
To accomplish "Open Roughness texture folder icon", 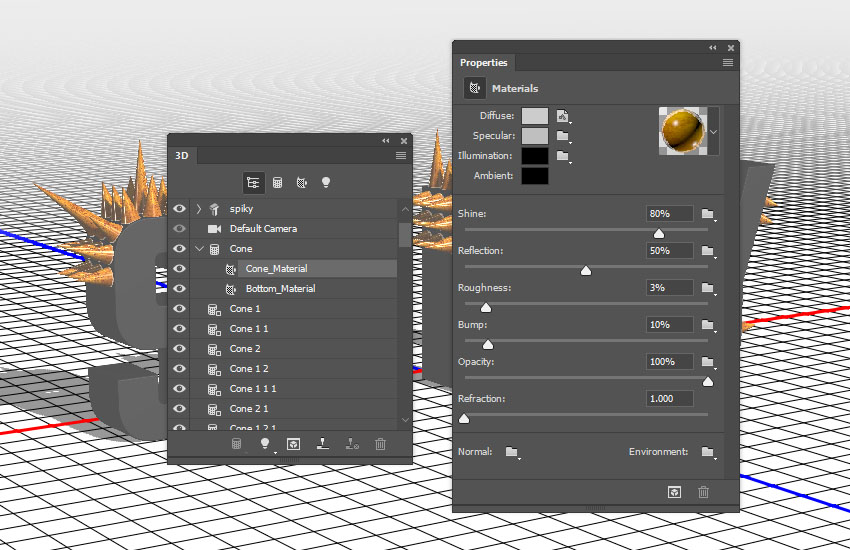I will tap(708, 287).
